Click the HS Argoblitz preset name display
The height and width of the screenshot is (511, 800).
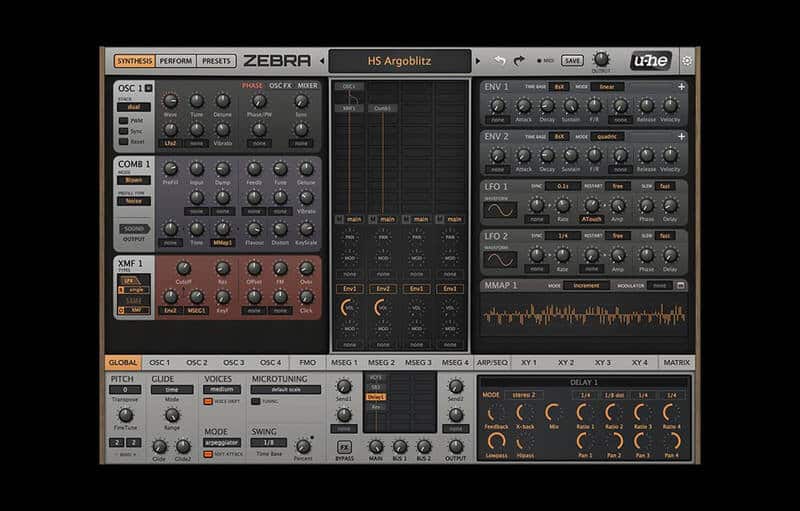[400, 61]
